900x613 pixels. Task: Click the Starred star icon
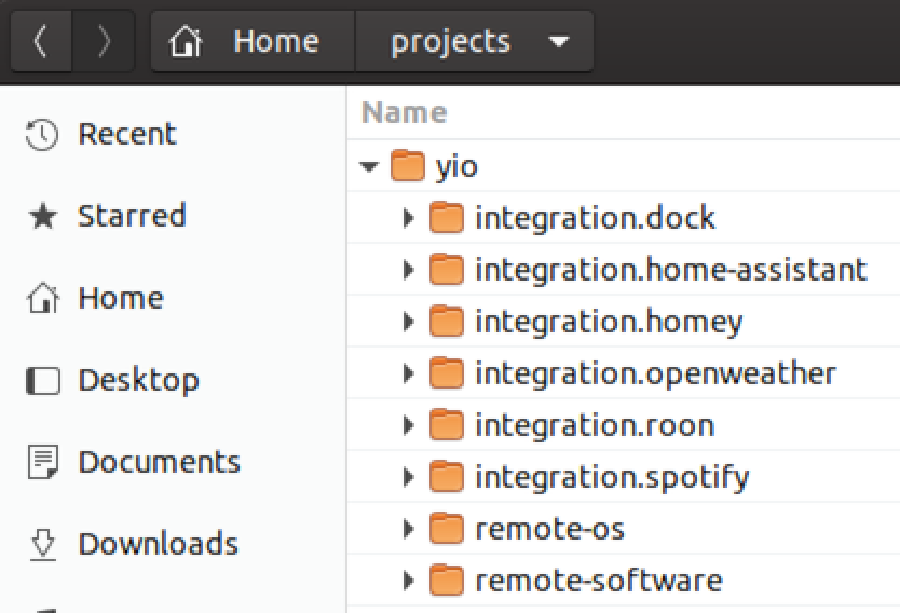coord(42,215)
